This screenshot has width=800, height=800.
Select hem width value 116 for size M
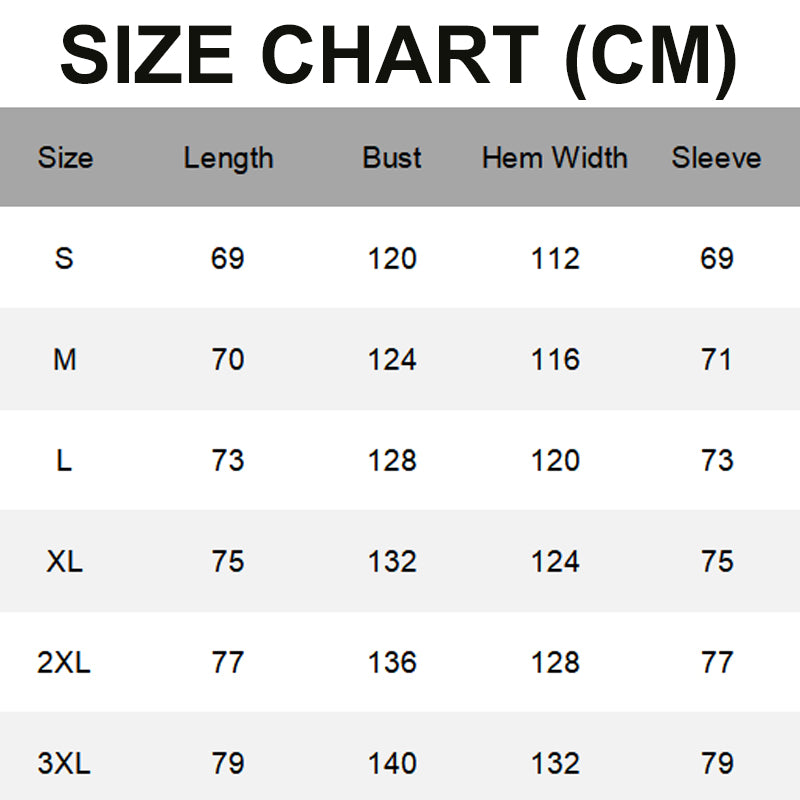click(555, 360)
